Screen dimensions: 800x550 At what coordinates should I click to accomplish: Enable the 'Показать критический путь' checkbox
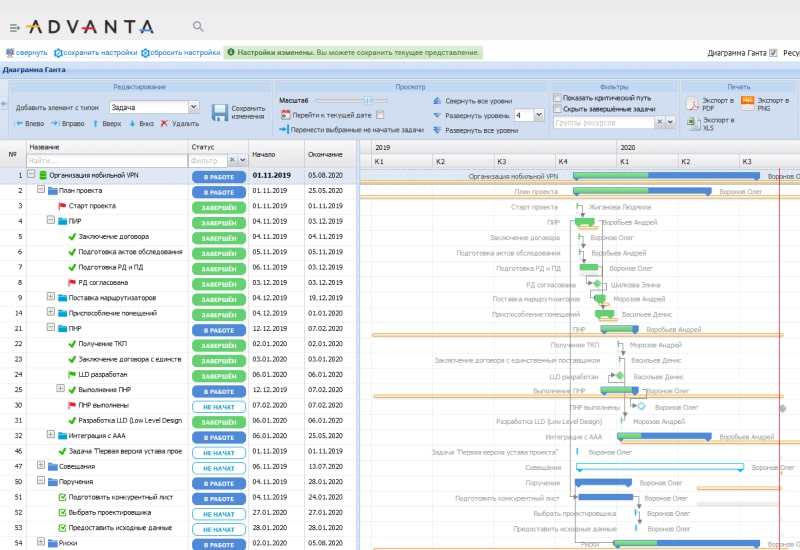click(557, 97)
